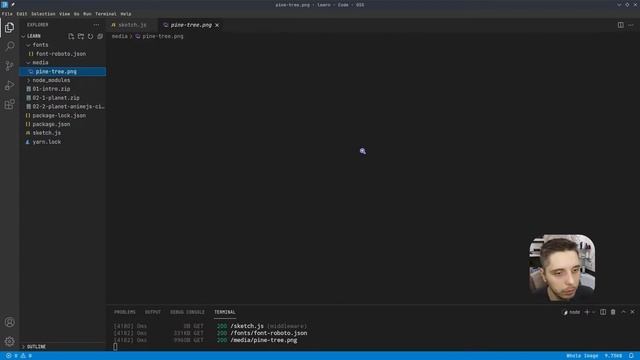This screenshot has width=640, height=360.
Task: Switch to the DEBUG CONSOLE tab
Action: 187,312
